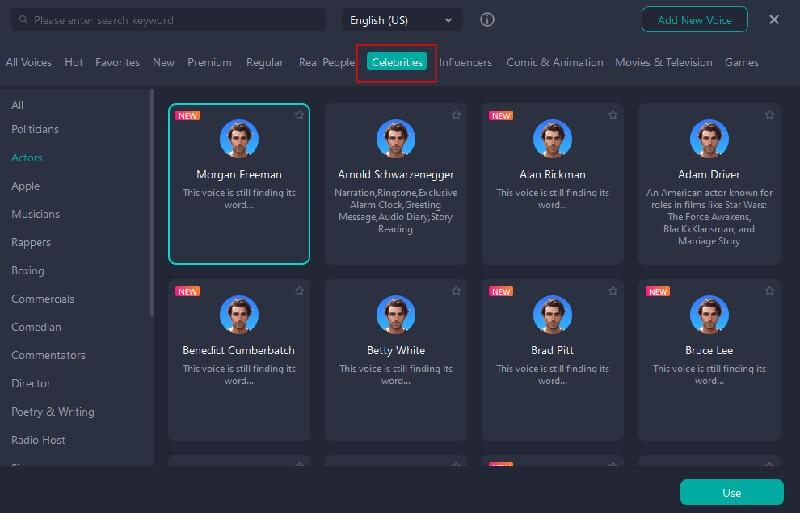This screenshot has height=513, width=800.
Task: Open the Movies & Television tab
Action: [x=664, y=62]
